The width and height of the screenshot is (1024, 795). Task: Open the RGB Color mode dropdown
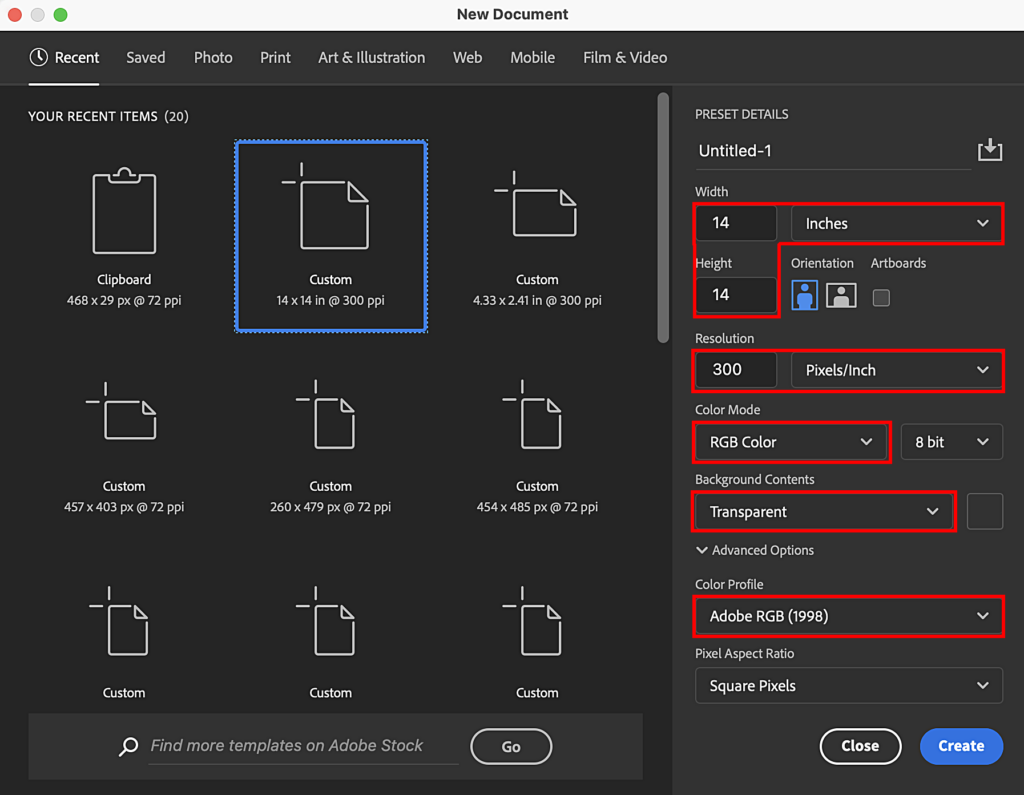[x=790, y=441]
